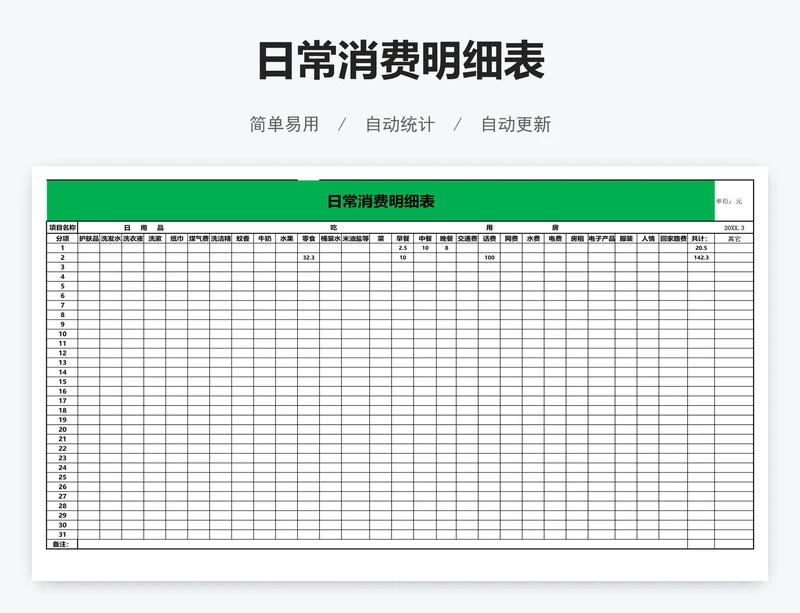Click the 水费 column header
The image size is (800, 613).
533,238
